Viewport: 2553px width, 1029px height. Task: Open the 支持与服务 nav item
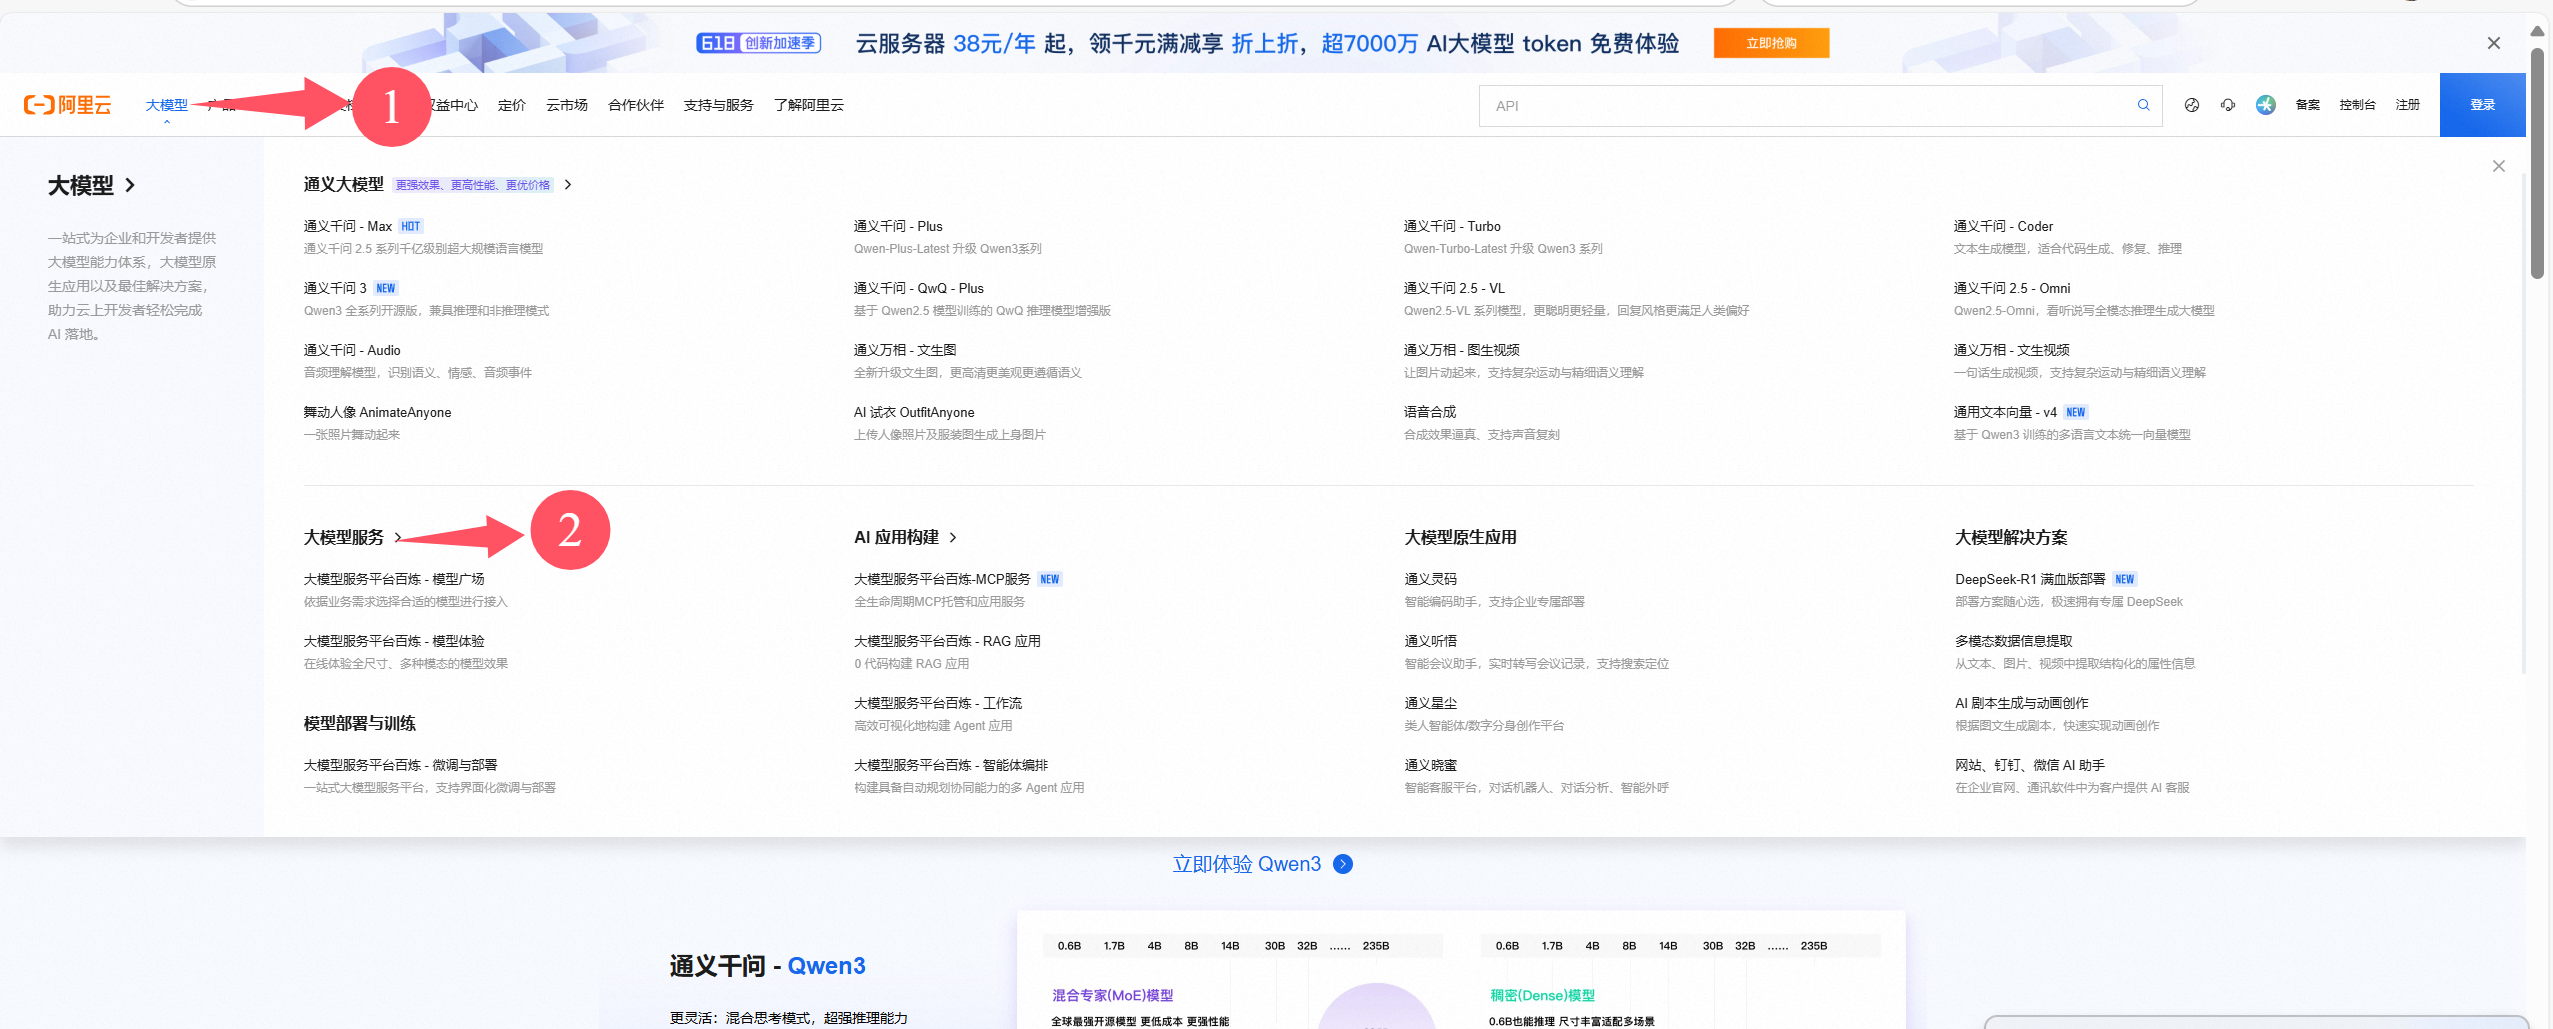[x=718, y=105]
